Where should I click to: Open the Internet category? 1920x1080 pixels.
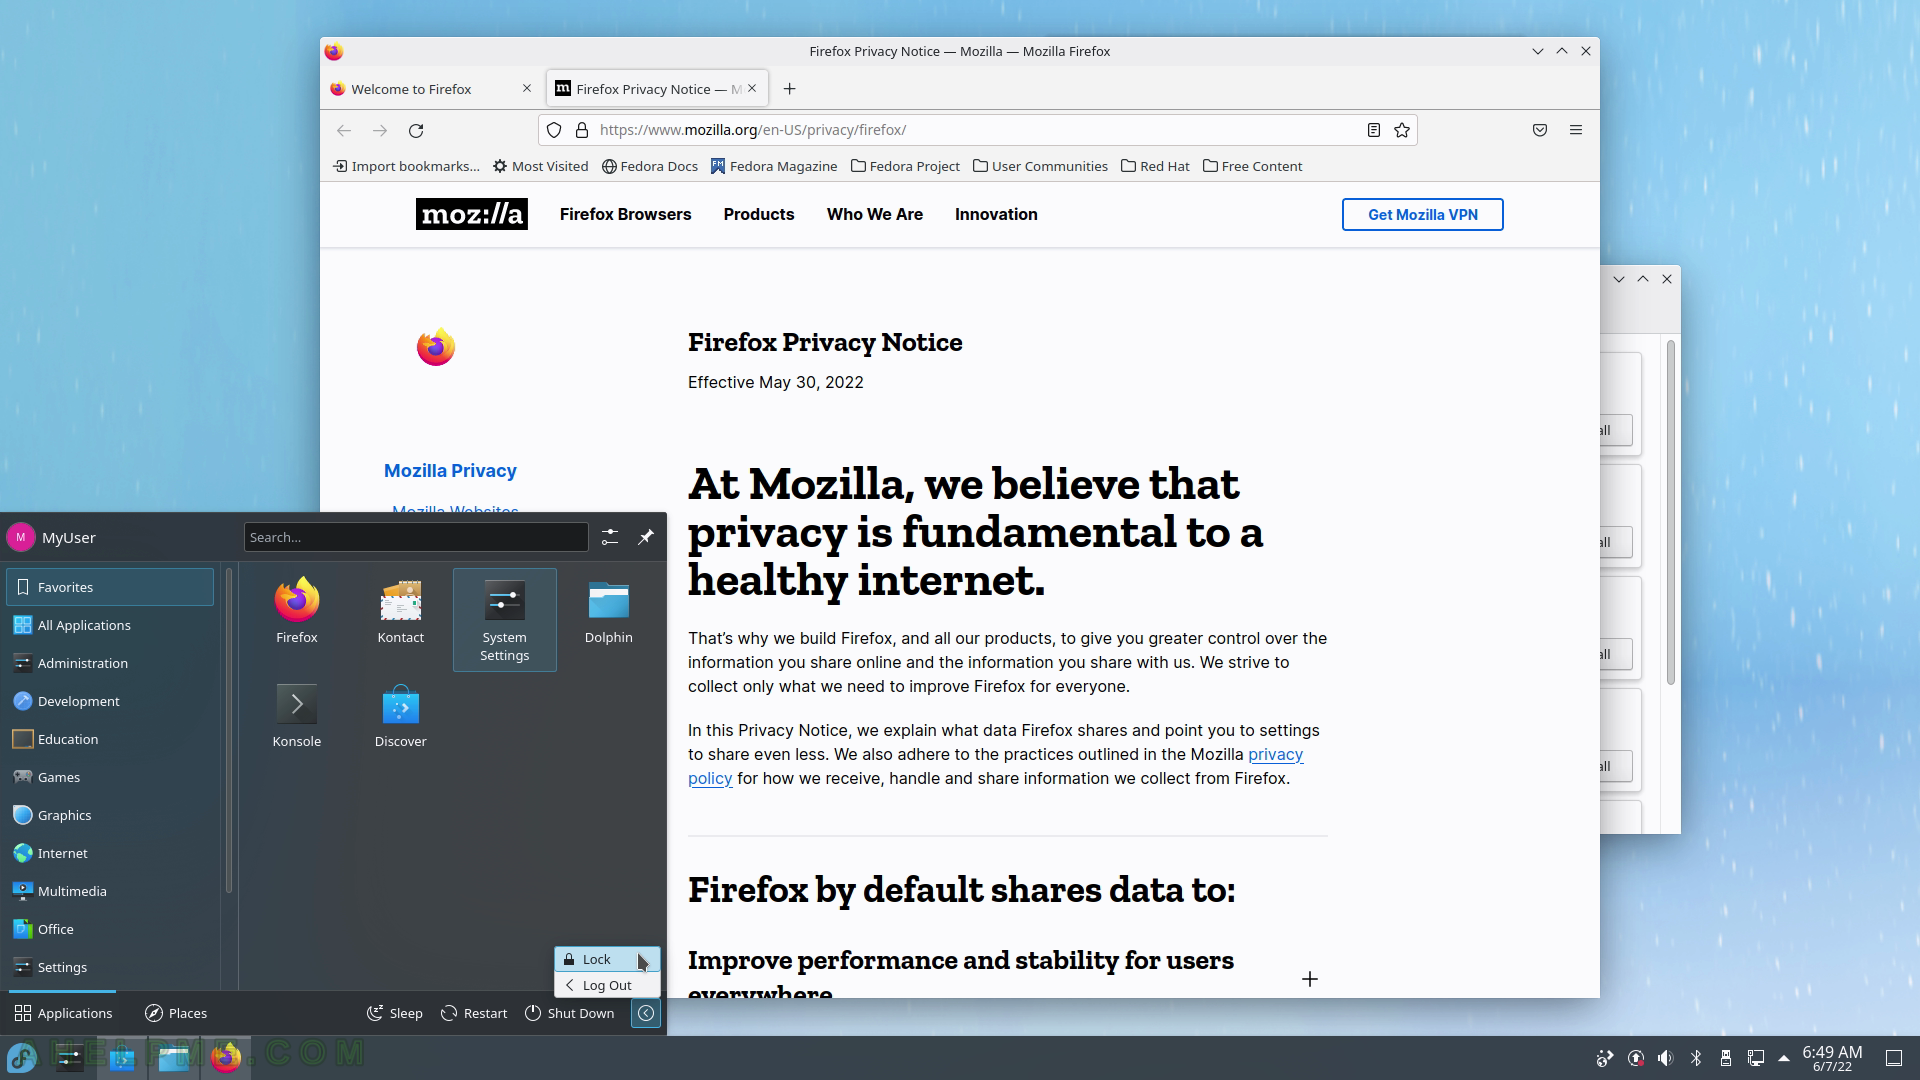[x=110, y=853]
